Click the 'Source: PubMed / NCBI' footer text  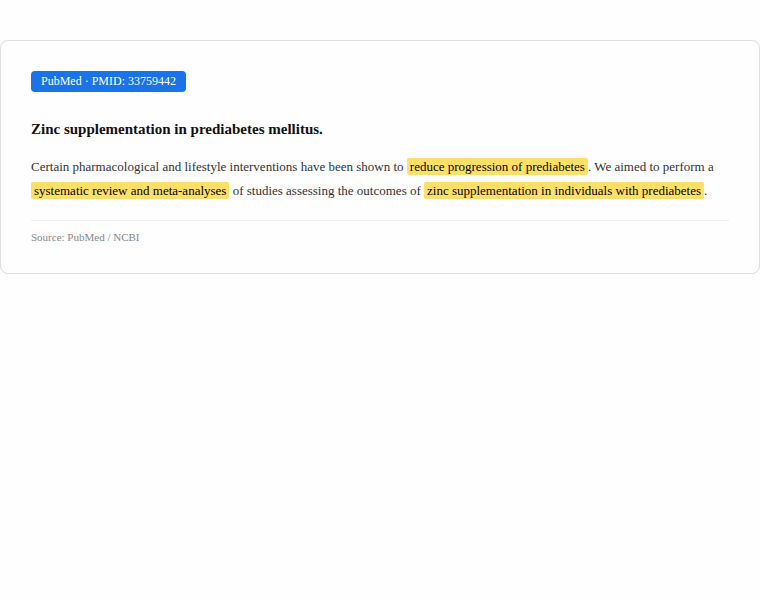point(85,237)
